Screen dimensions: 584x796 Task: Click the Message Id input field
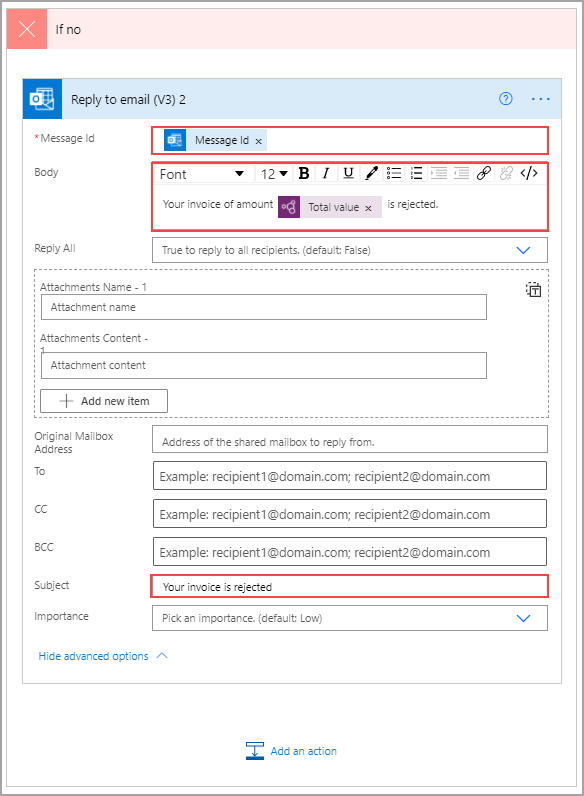click(350, 141)
